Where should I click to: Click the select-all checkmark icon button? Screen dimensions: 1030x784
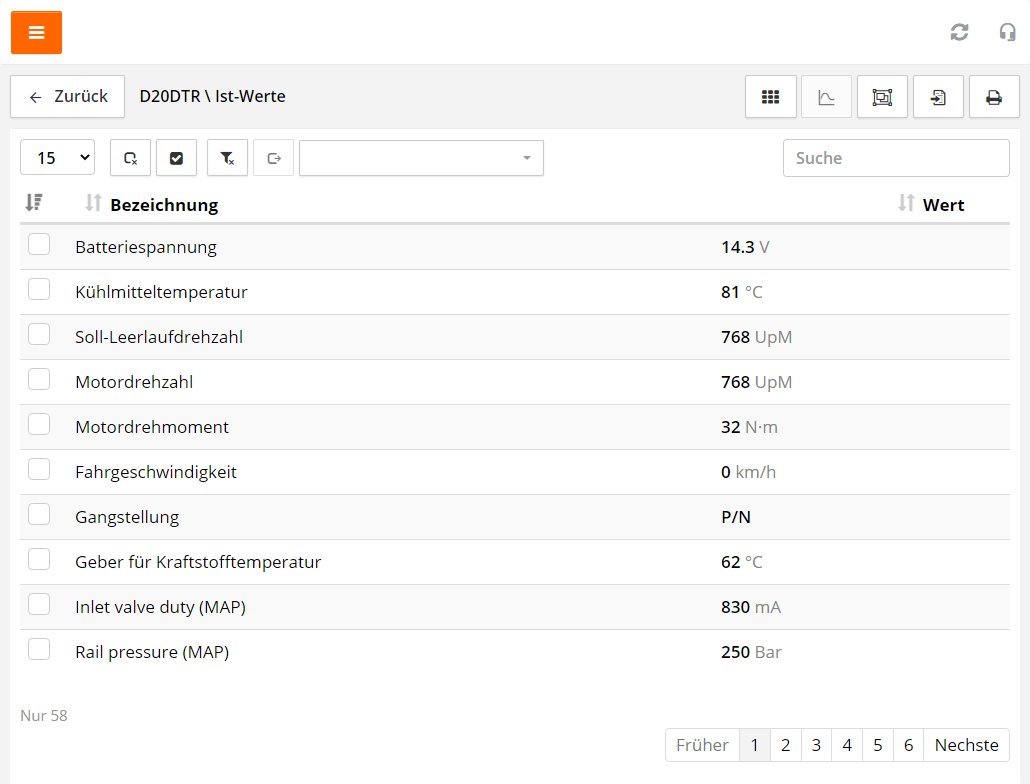[176, 158]
